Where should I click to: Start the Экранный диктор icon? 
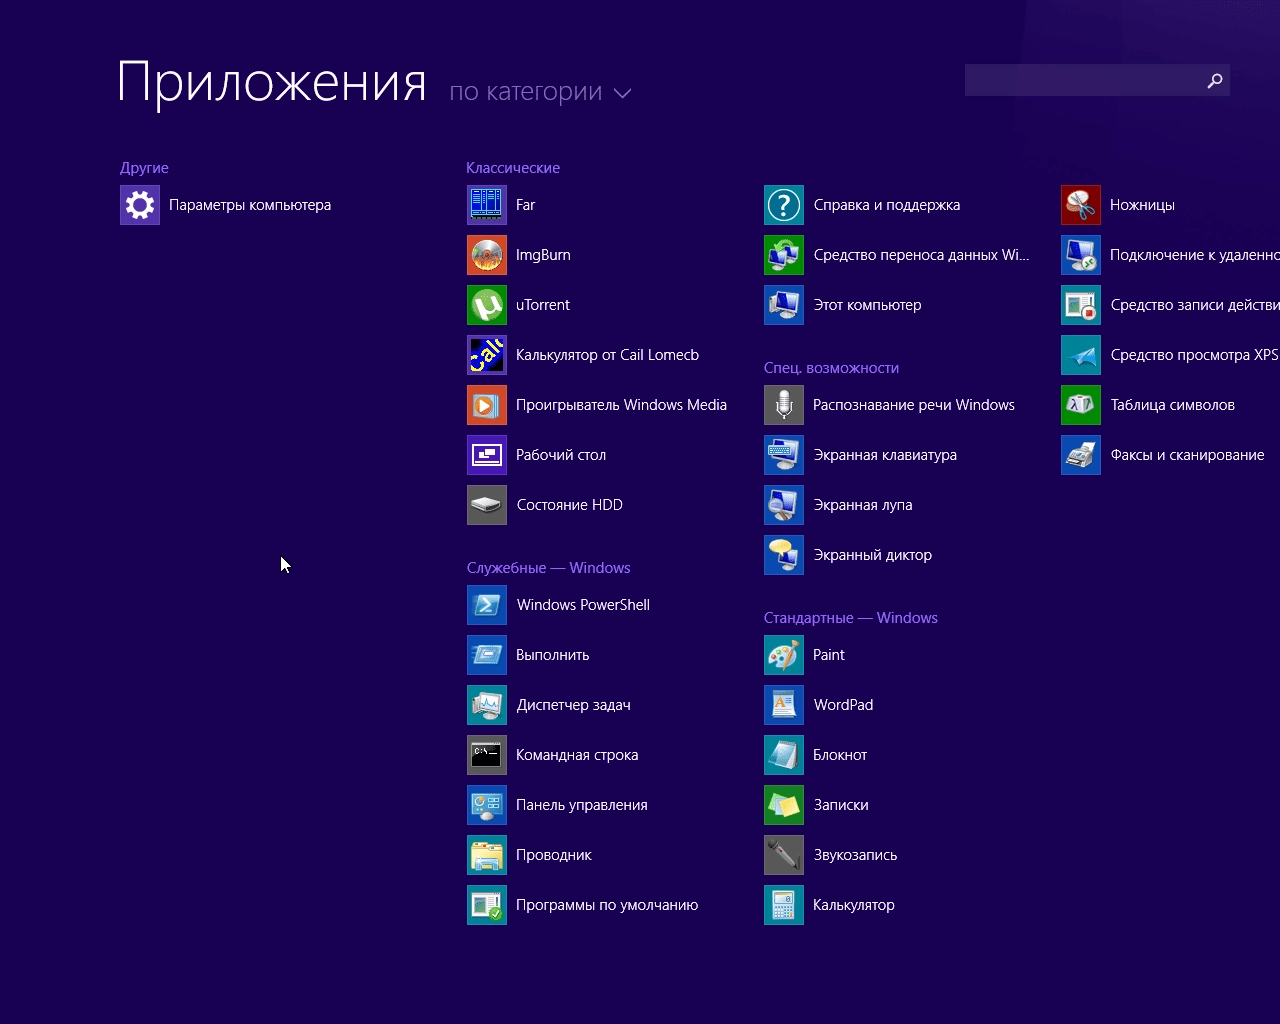pyautogui.click(x=784, y=555)
